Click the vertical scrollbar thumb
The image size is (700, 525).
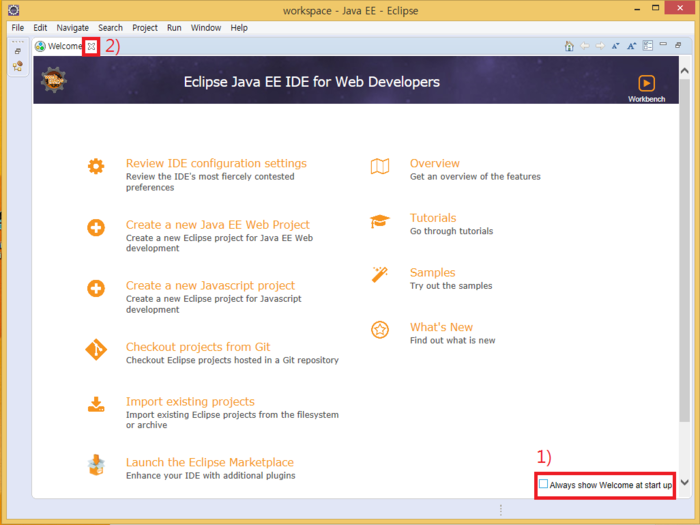tap(684, 250)
